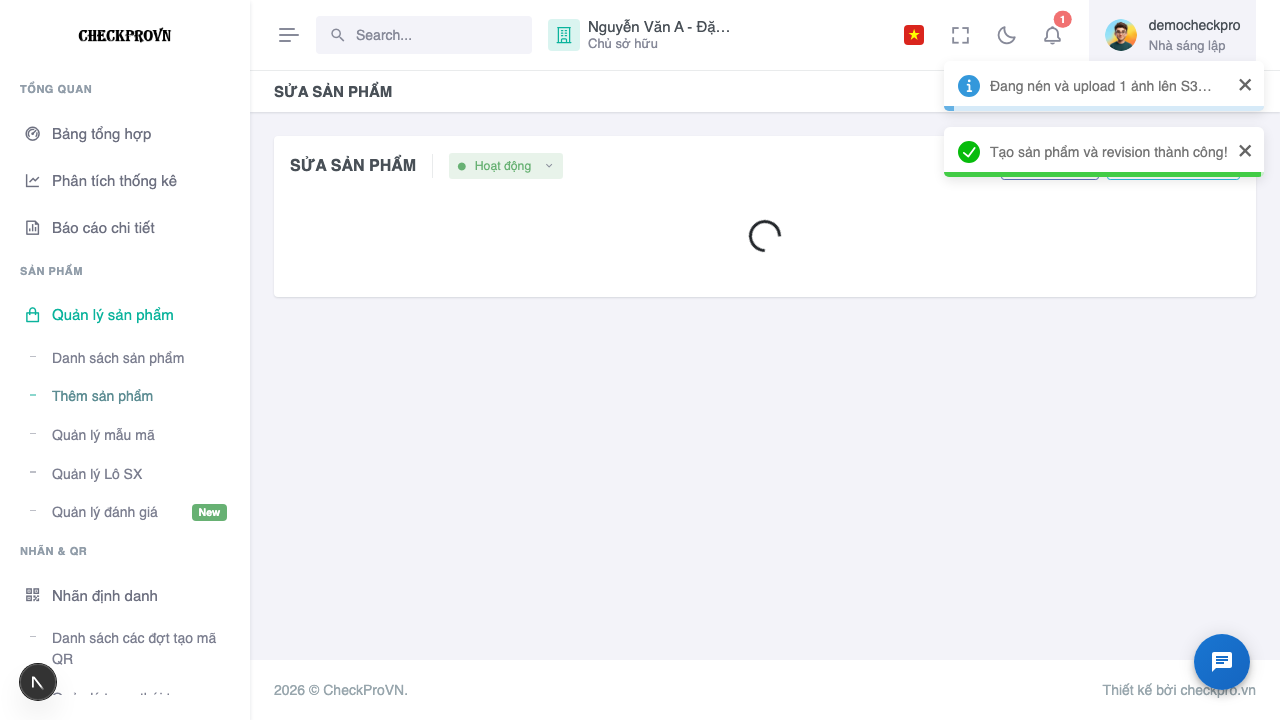1280x720 pixels.
Task: Dismiss the S3 upload info notification
Action: tap(1245, 85)
